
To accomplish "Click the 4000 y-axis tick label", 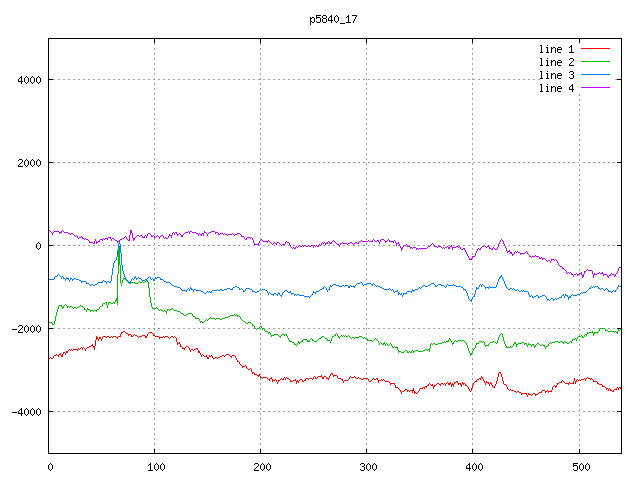I will click(x=28, y=80).
